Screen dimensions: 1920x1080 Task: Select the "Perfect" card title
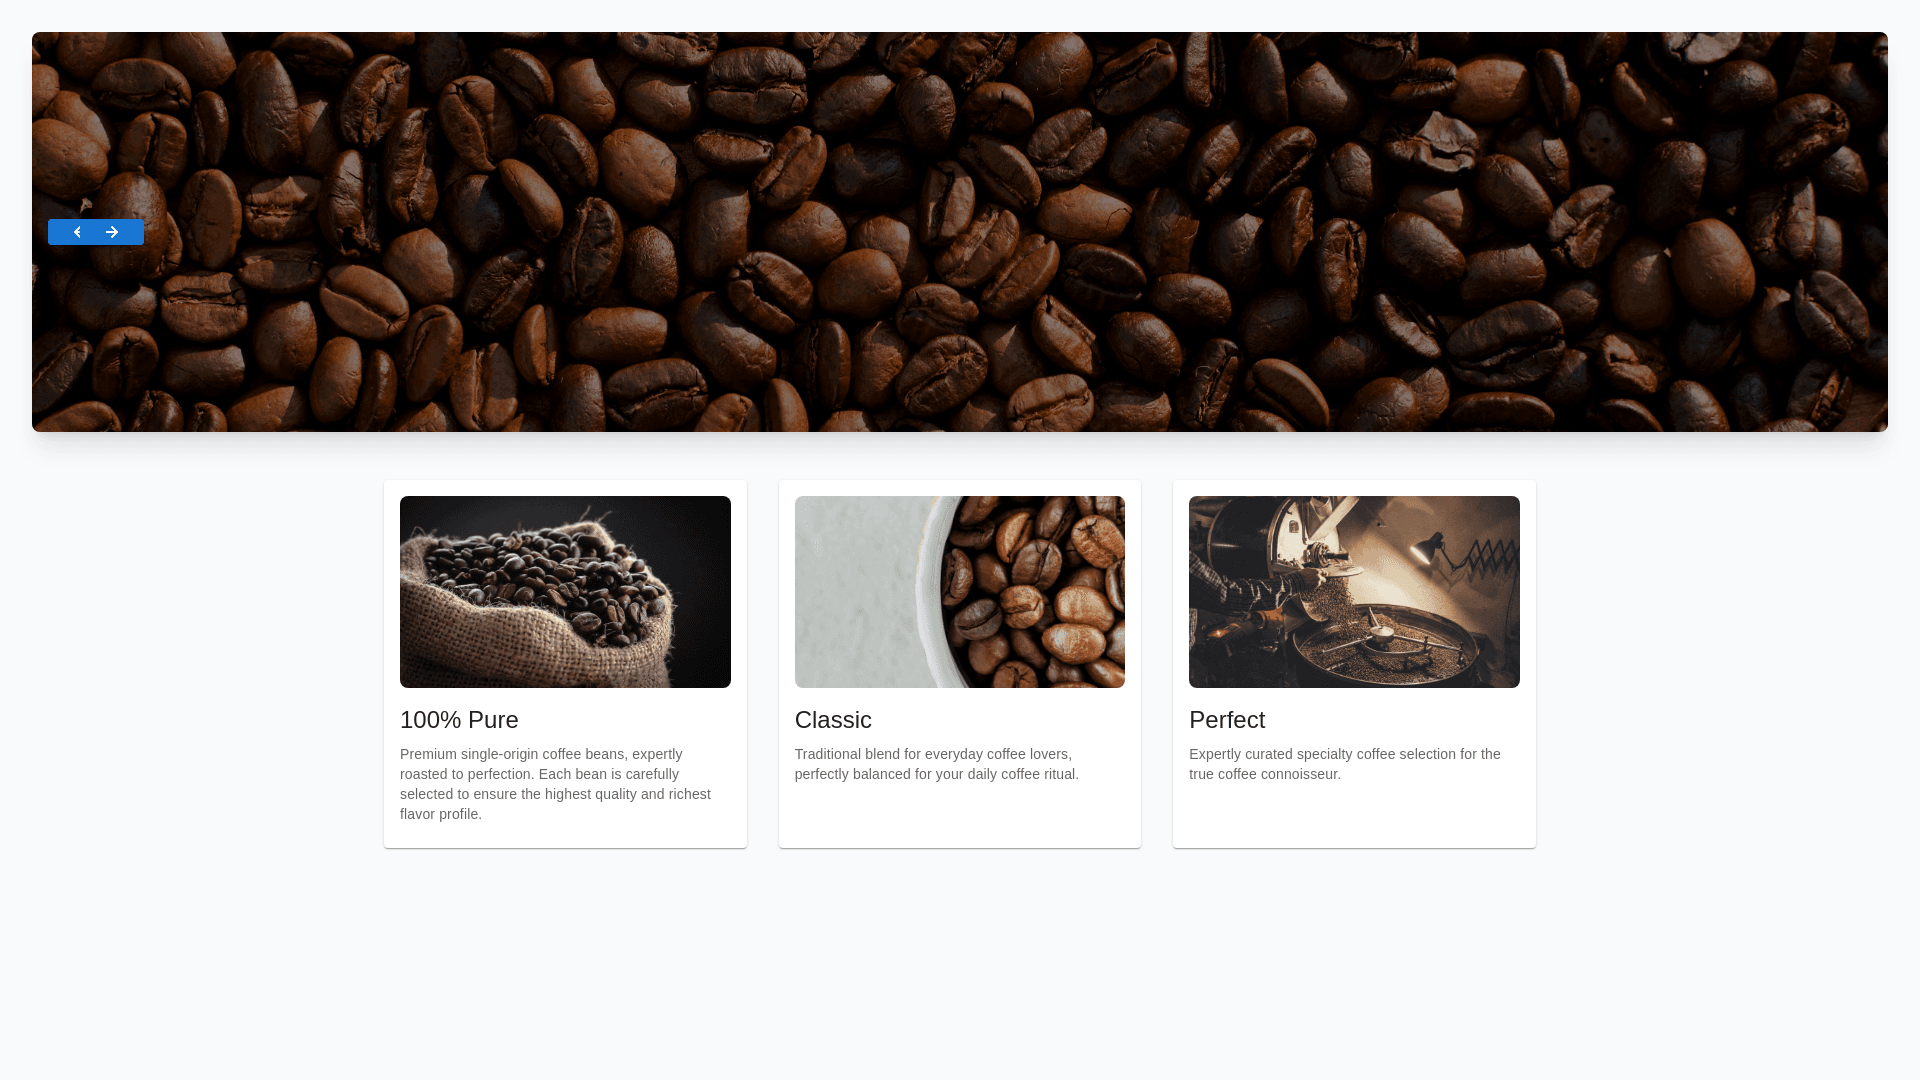(1227, 720)
